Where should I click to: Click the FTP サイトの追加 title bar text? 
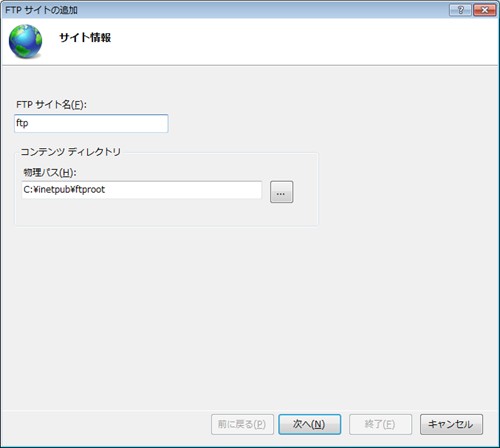(41, 10)
